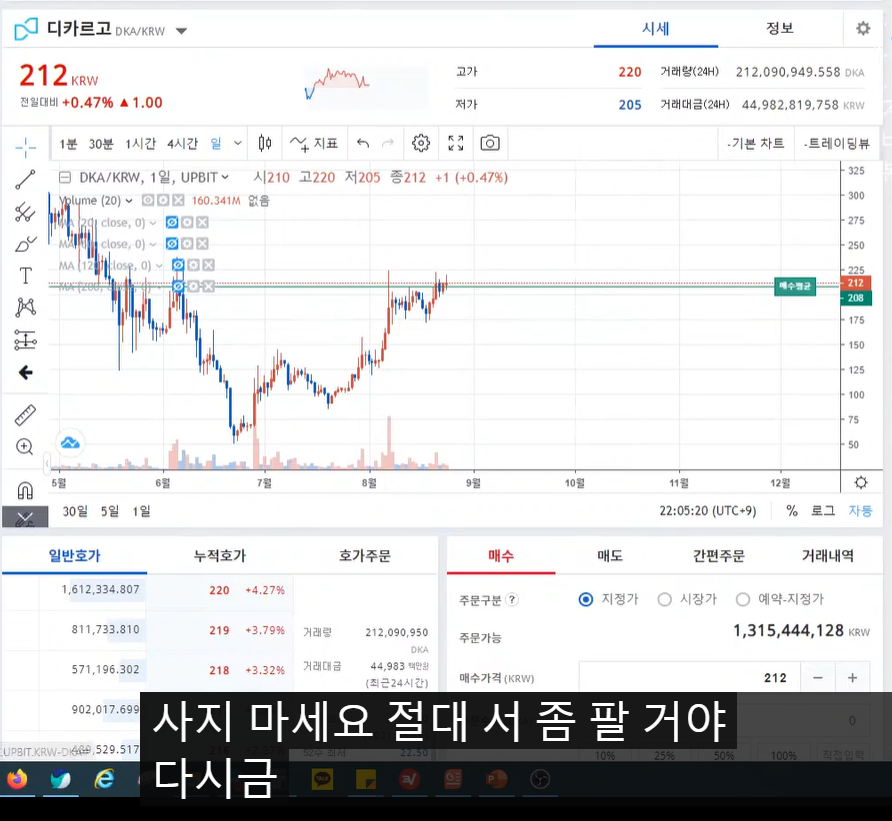The width and height of the screenshot is (892, 821).
Task: Open candlestick chart style selector
Action: click(265, 143)
